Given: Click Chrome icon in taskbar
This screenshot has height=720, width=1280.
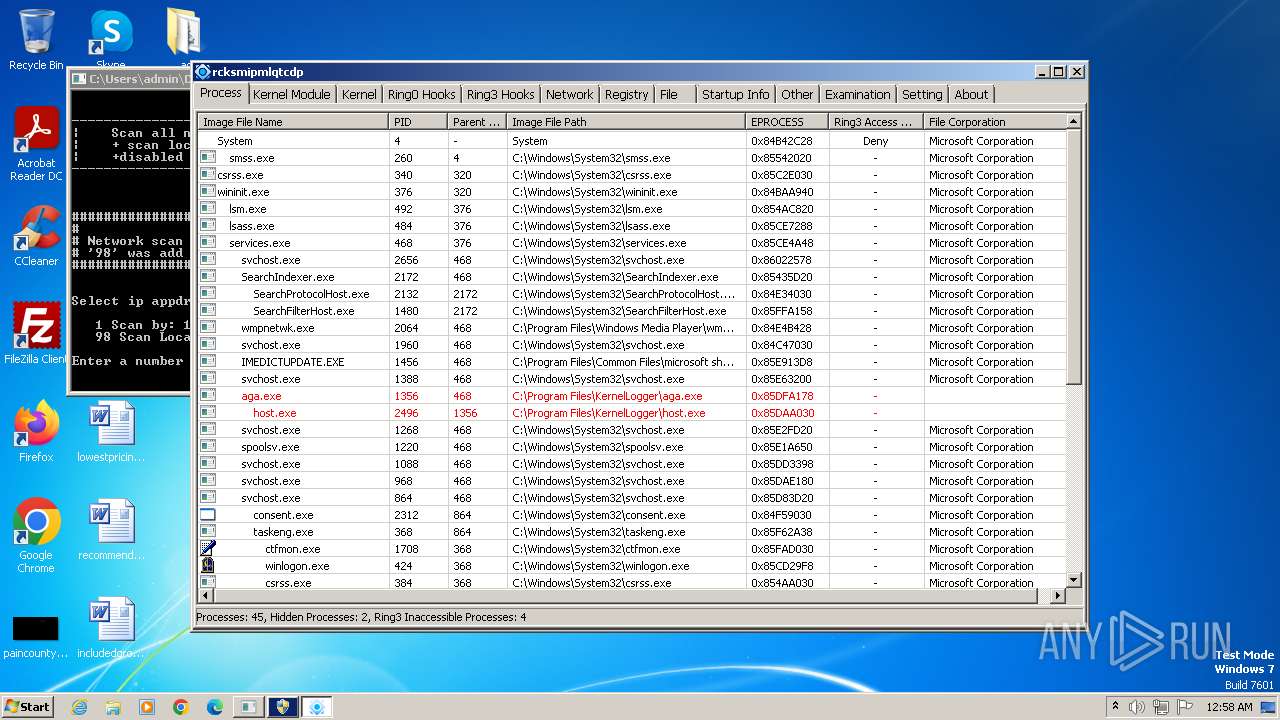Looking at the screenshot, I should point(181,707).
